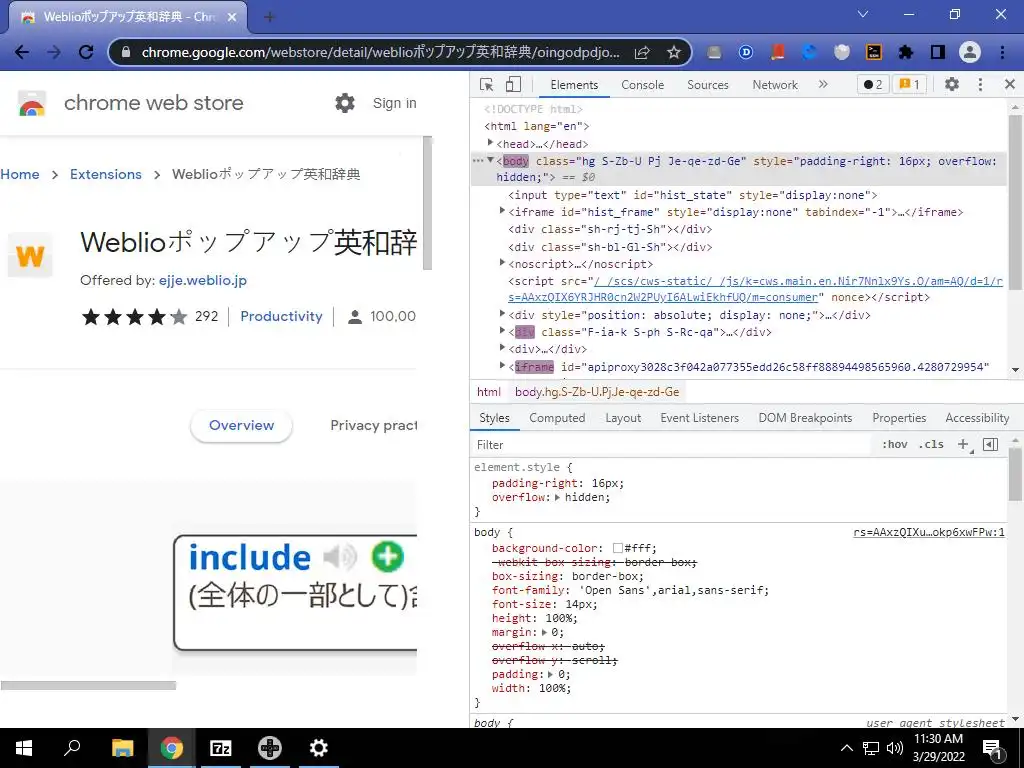Screen dimensions: 1024x768
Task: Click the Weblio extension W icon
Action: click(x=30, y=255)
